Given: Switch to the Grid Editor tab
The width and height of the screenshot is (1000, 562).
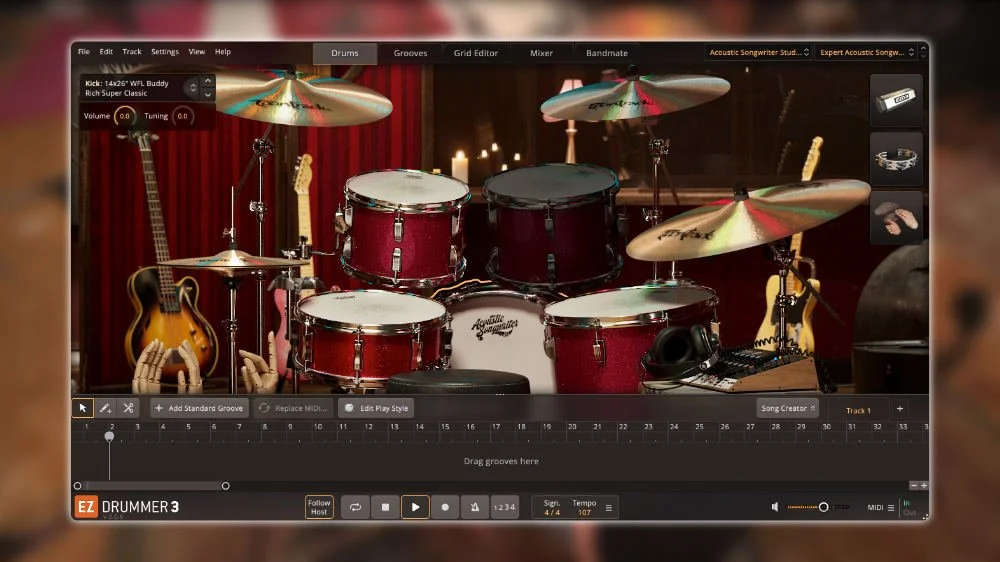Looking at the screenshot, I should [476, 53].
